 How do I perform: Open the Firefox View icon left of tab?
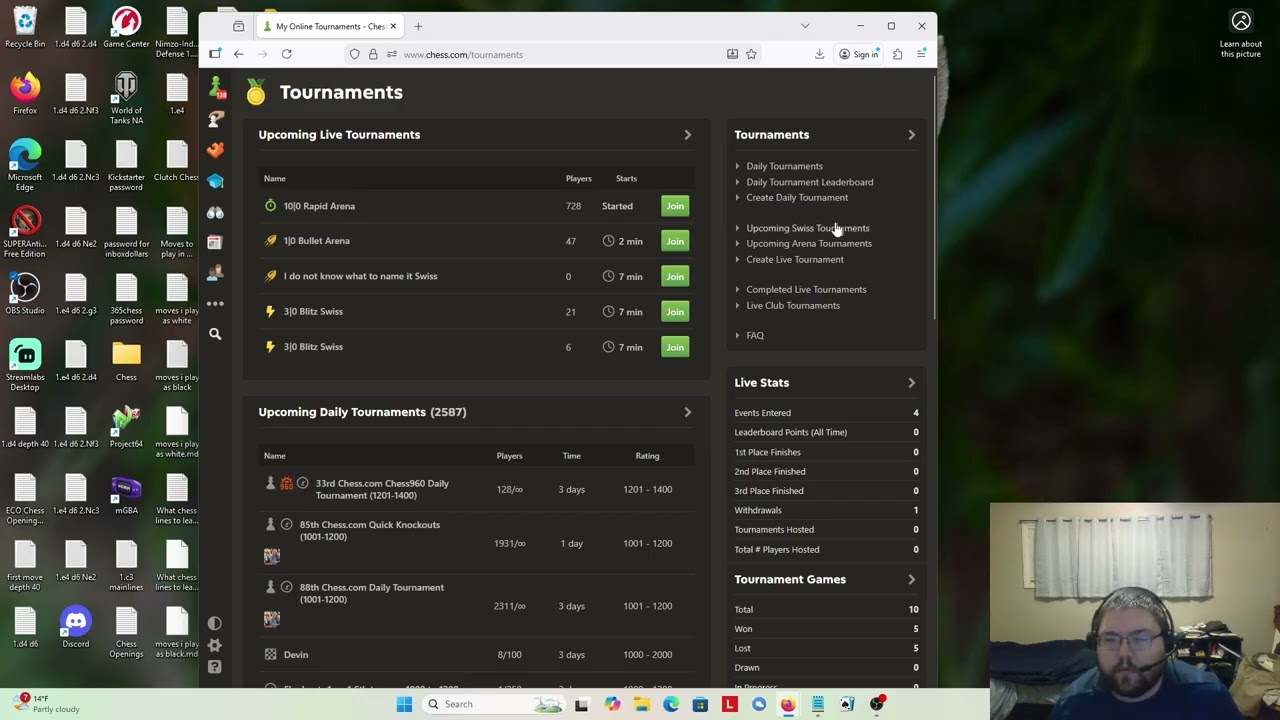238,26
